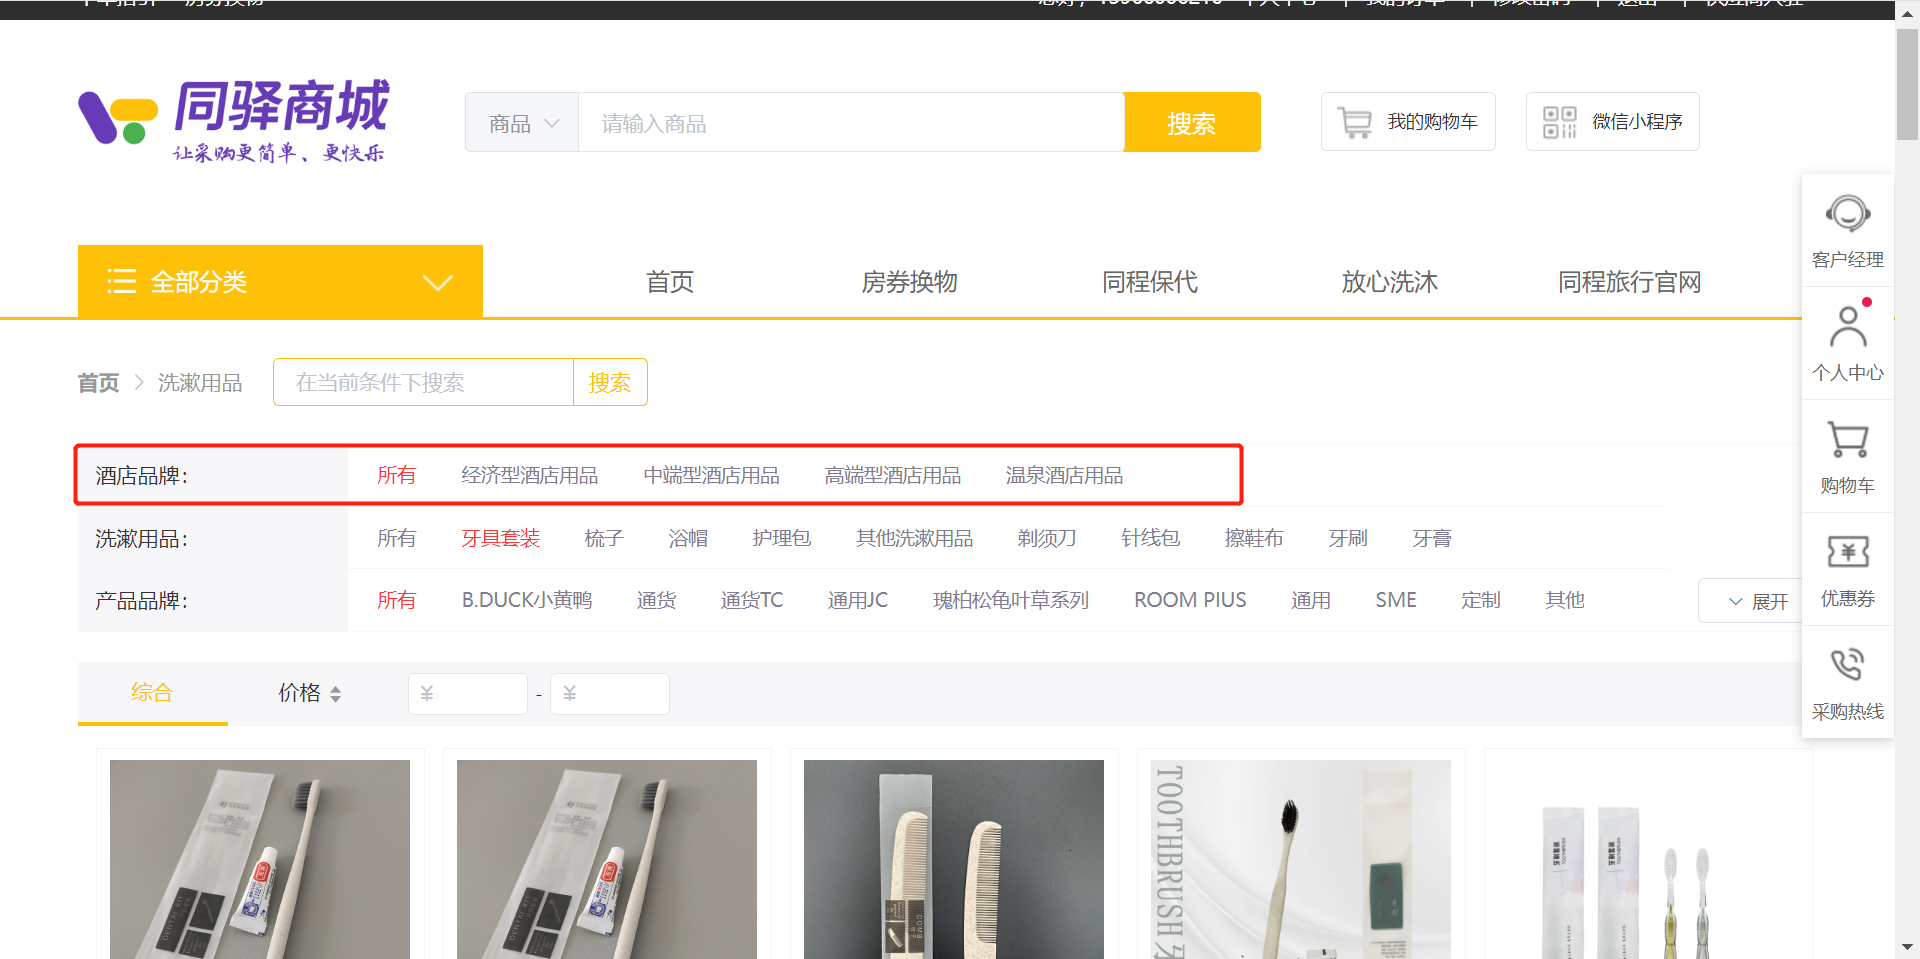Filter by brand 通用JC
1920x959 pixels.
pyautogui.click(x=858, y=601)
